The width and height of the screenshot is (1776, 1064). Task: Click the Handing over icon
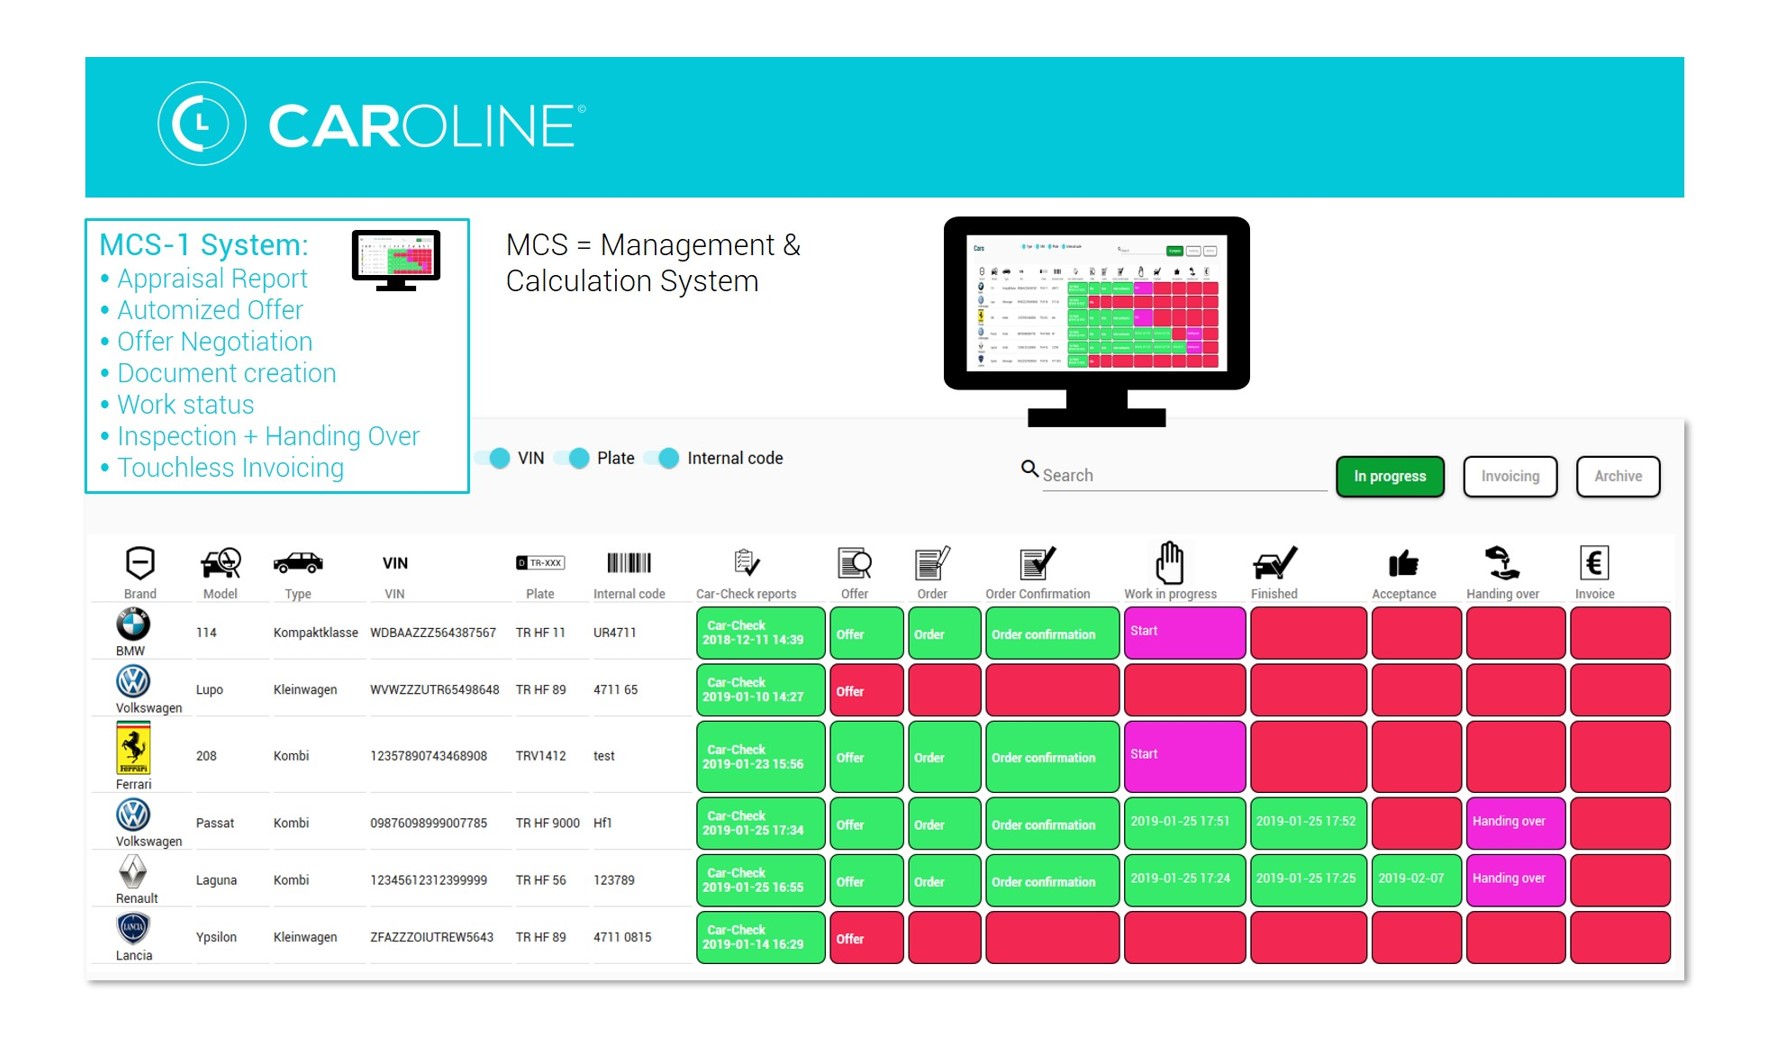point(1501,563)
